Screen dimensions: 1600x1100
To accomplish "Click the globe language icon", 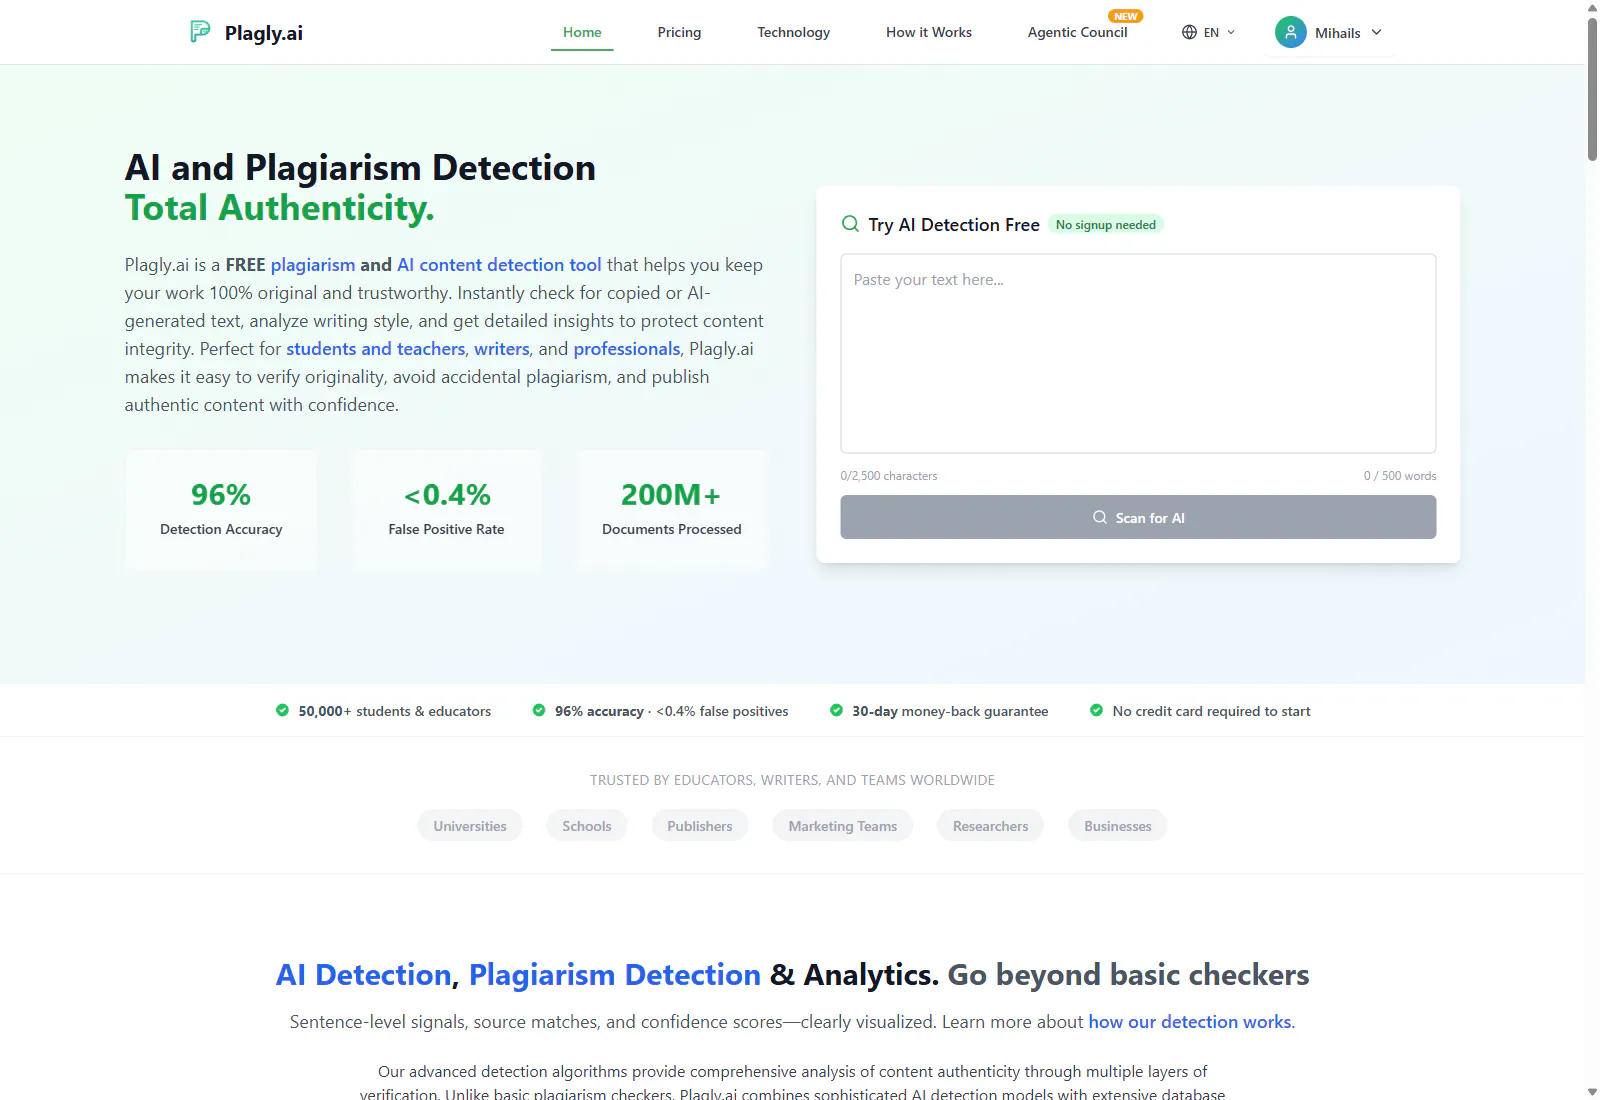I will (1189, 32).
